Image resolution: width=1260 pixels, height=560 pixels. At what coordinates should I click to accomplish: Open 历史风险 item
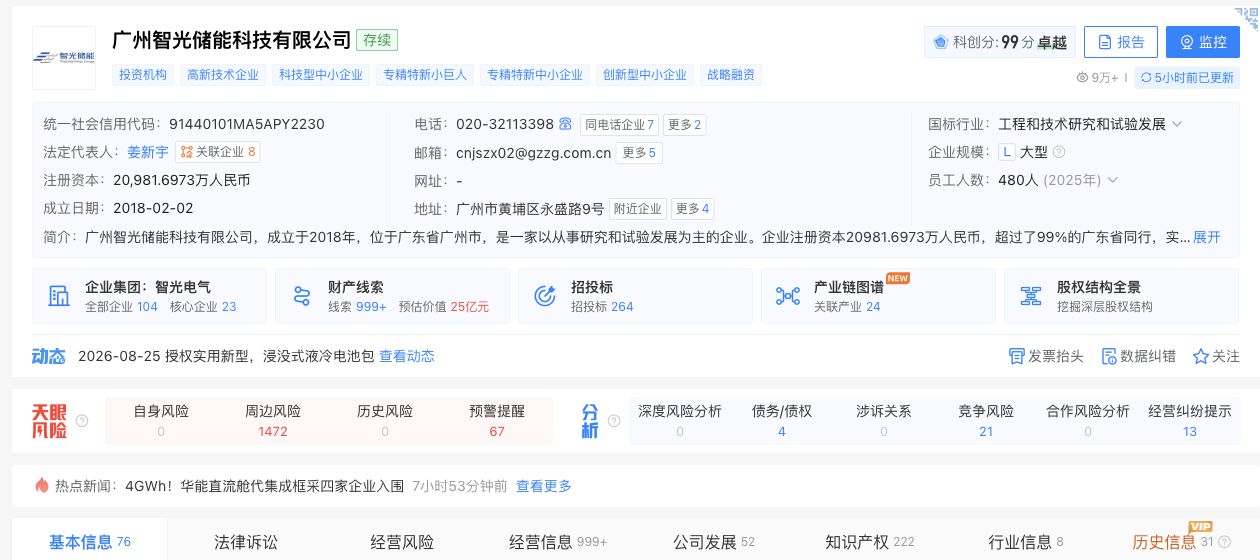tap(385, 421)
